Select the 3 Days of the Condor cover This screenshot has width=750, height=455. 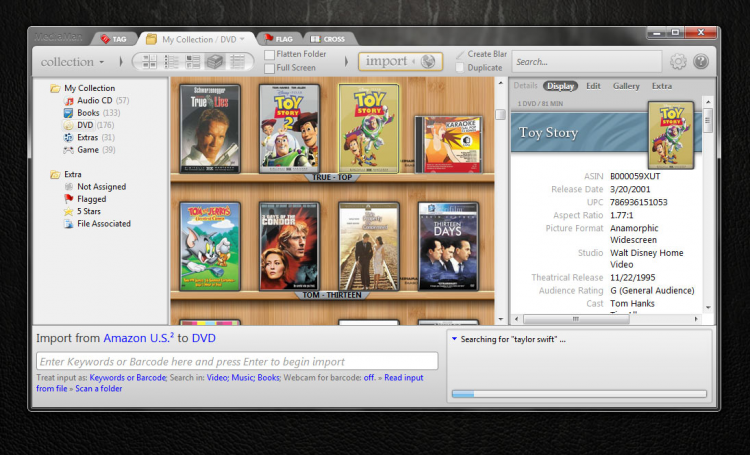pos(289,246)
